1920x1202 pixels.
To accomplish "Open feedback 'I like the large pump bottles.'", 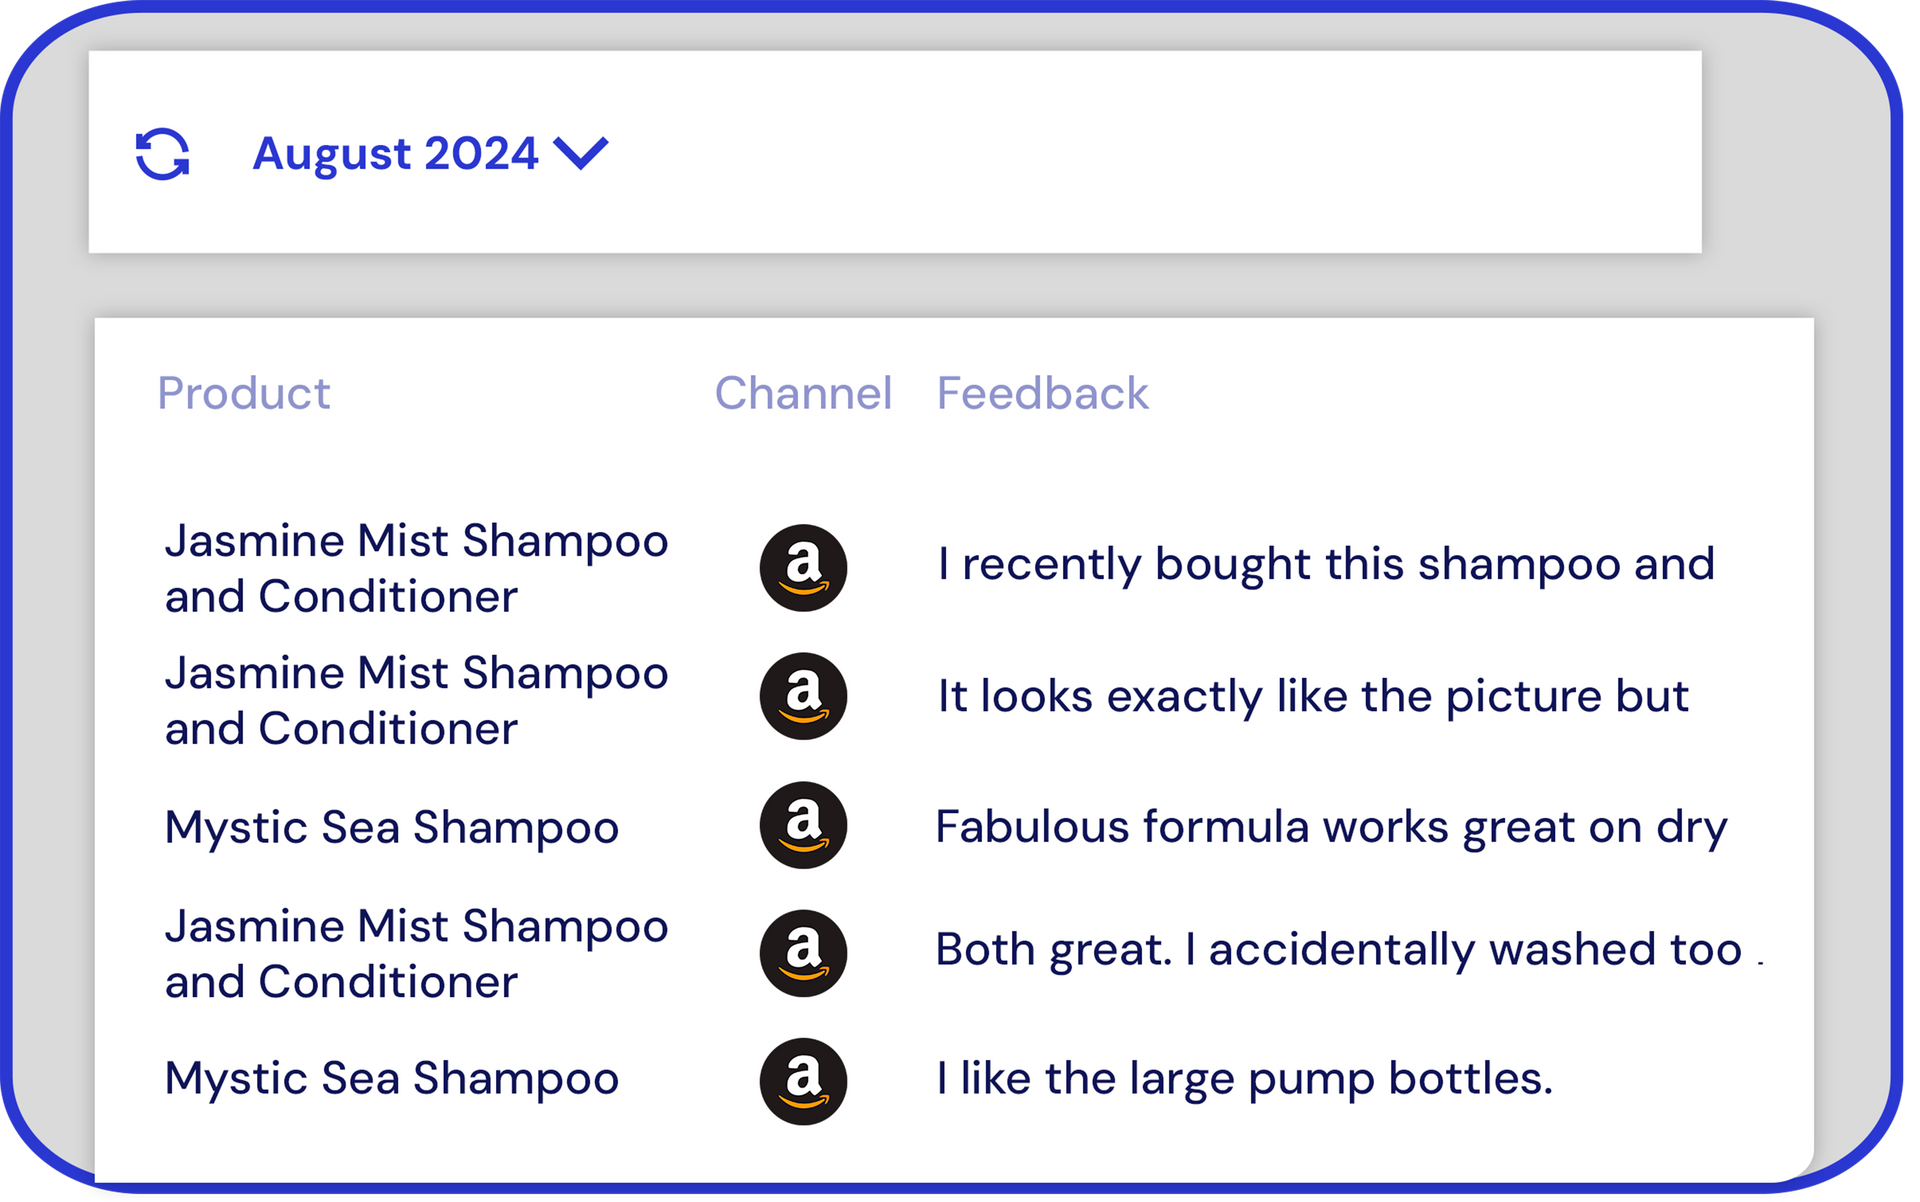I will pos(1245,1080).
